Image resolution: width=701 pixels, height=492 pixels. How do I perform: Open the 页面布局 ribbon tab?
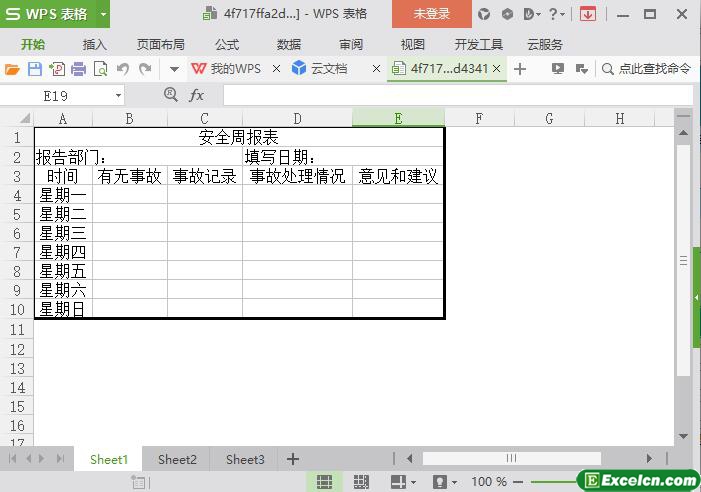(160, 44)
